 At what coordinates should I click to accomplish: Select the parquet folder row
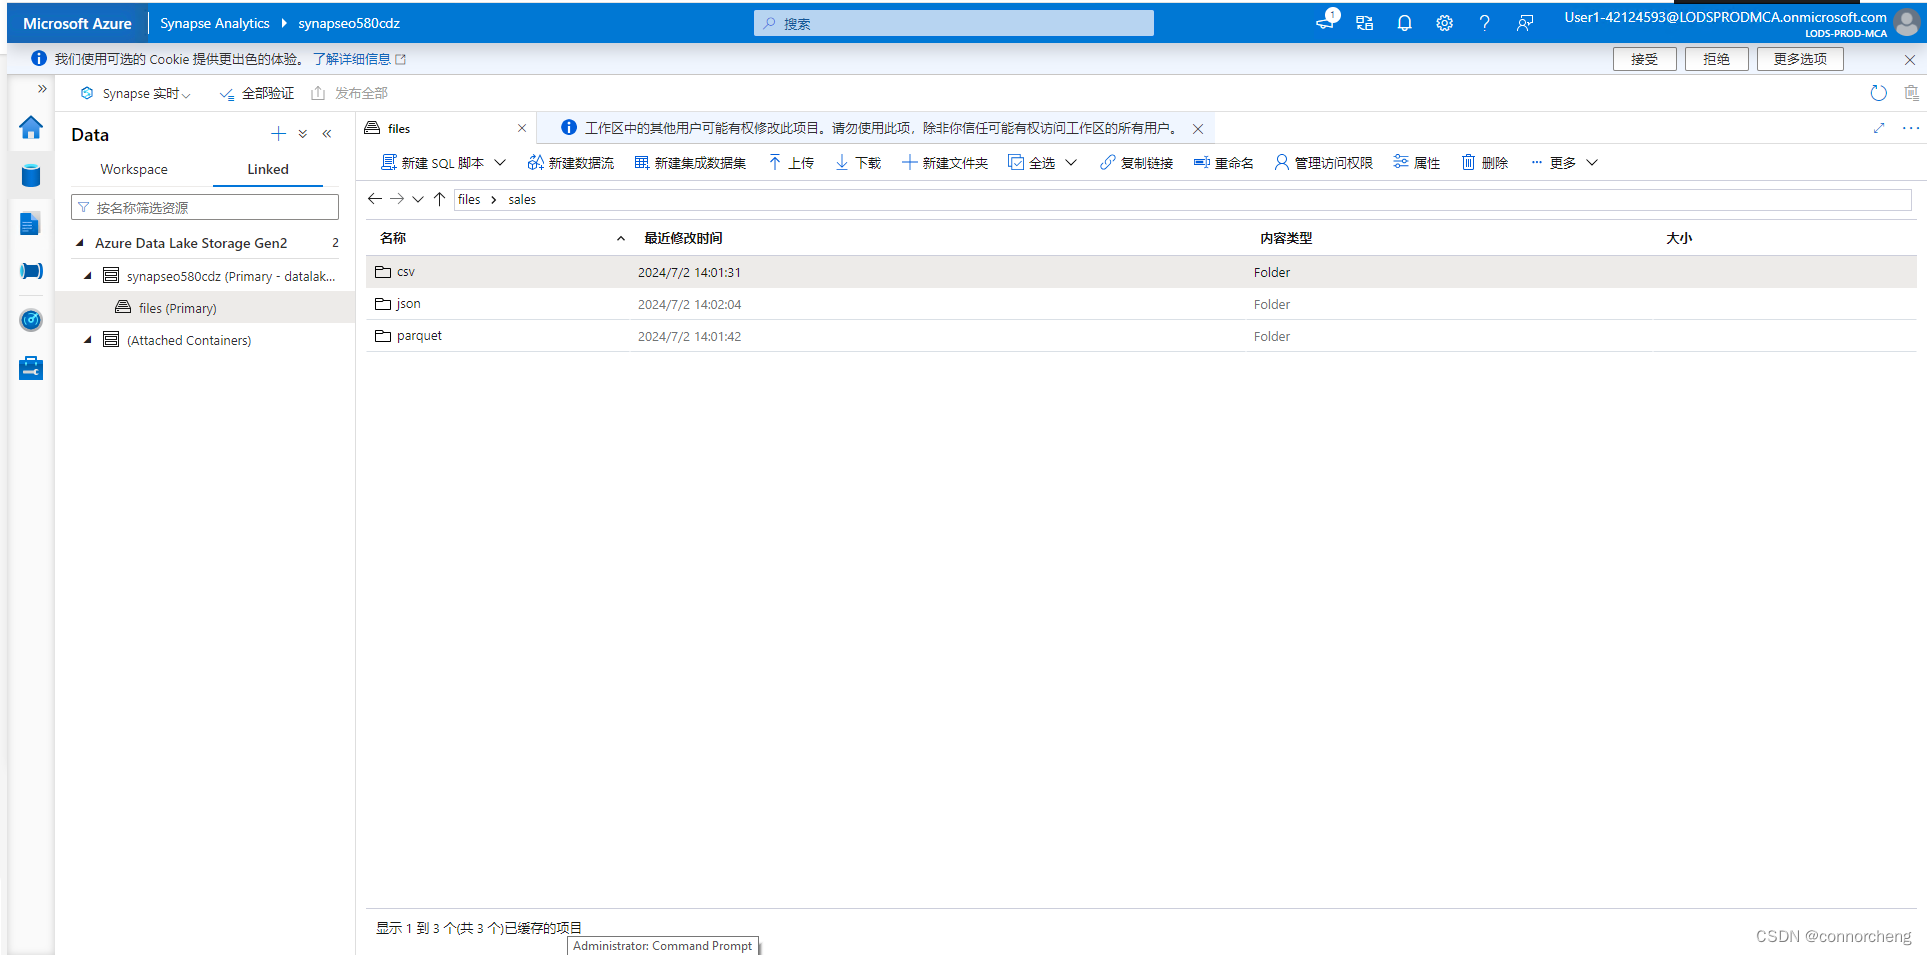pyautogui.click(x=1141, y=336)
